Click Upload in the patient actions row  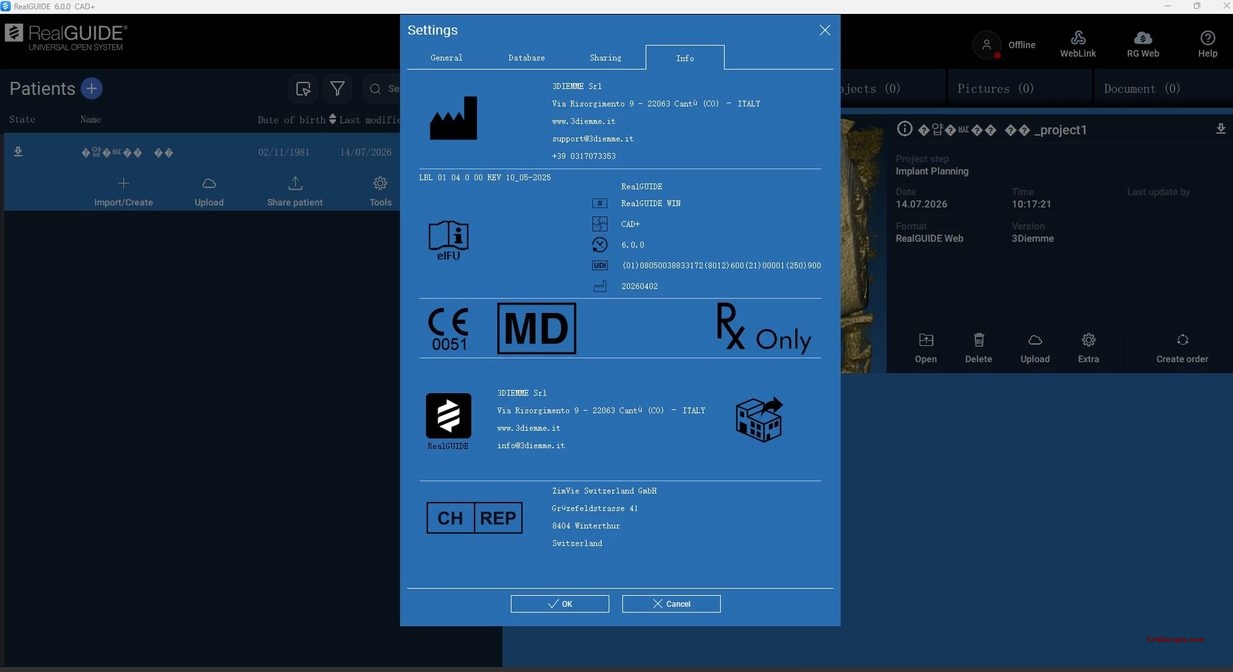pyautogui.click(x=209, y=191)
